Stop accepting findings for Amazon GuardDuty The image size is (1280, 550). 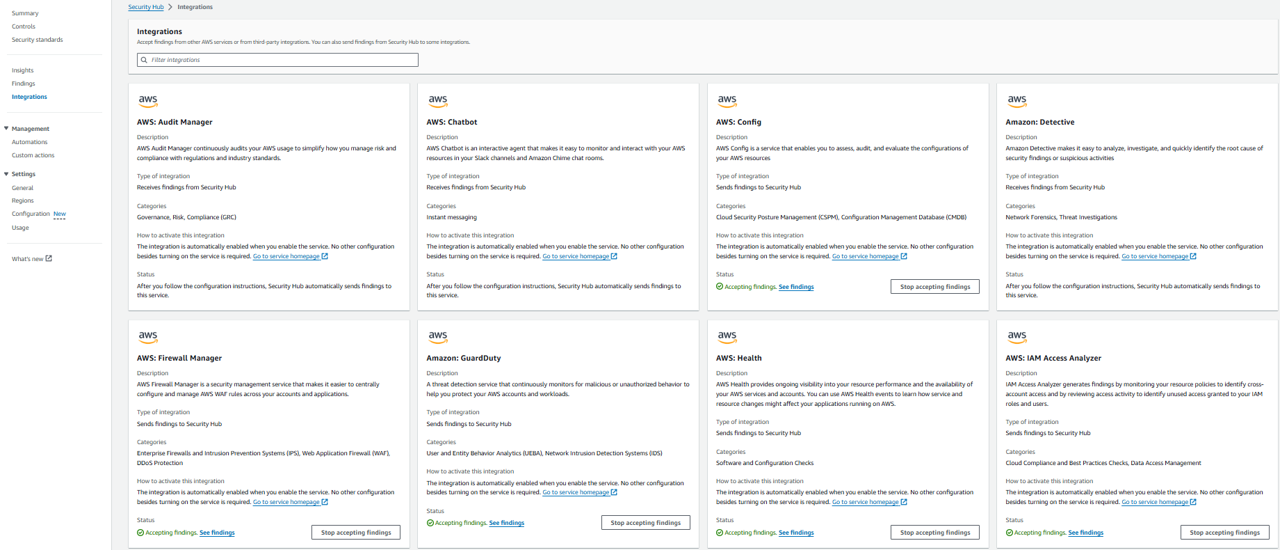645,523
